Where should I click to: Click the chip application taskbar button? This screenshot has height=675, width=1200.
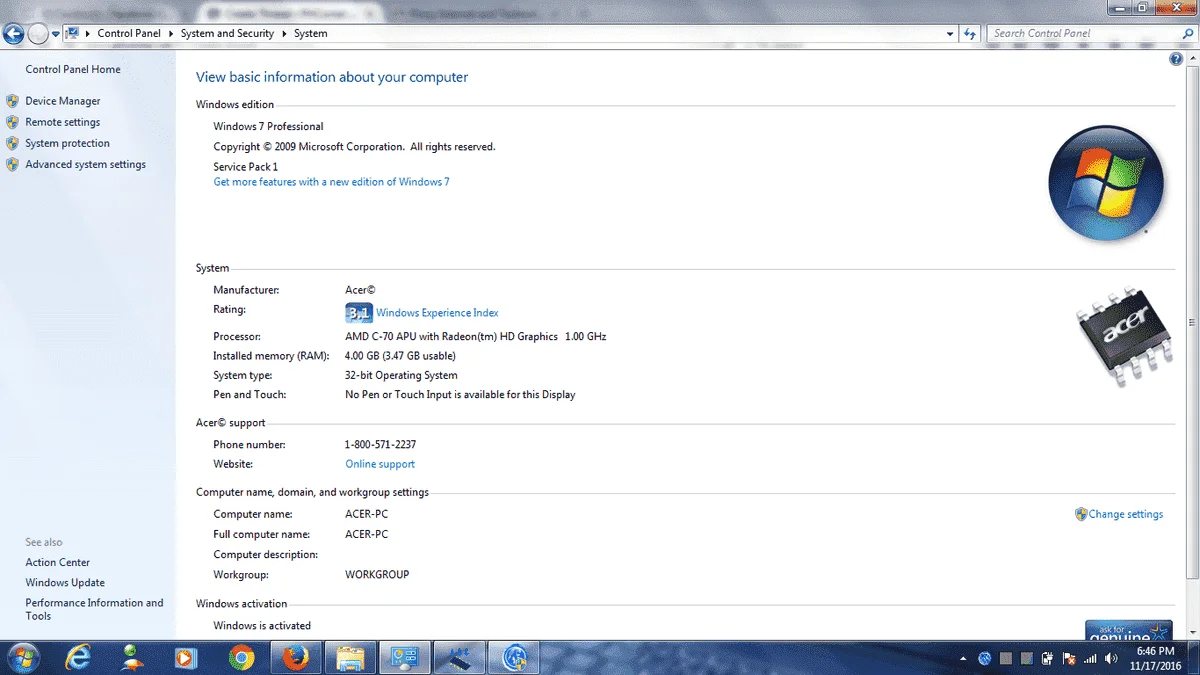pos(459,657)
